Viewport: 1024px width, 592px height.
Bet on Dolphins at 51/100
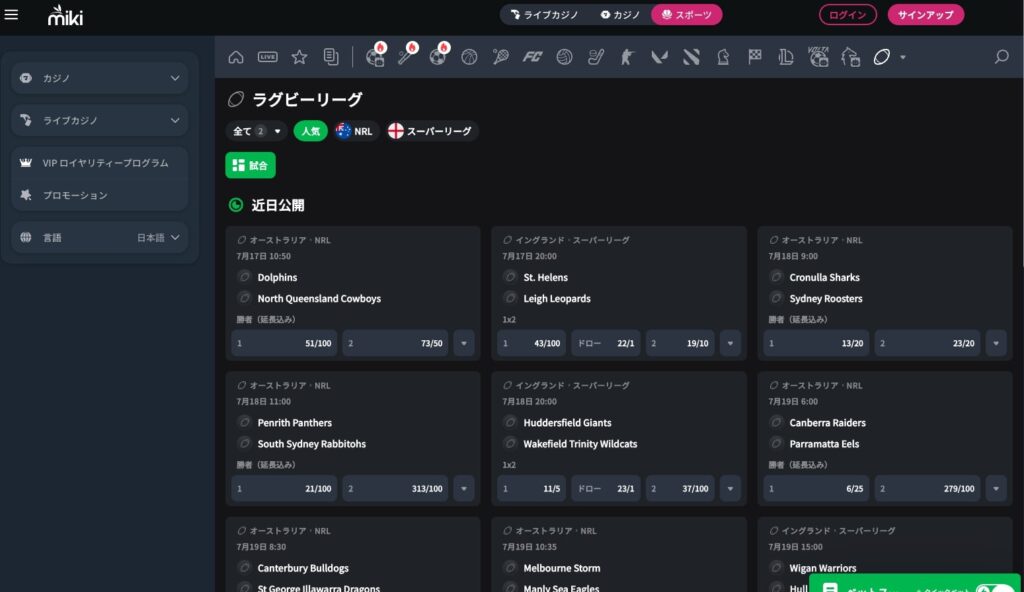pos(284,343)
